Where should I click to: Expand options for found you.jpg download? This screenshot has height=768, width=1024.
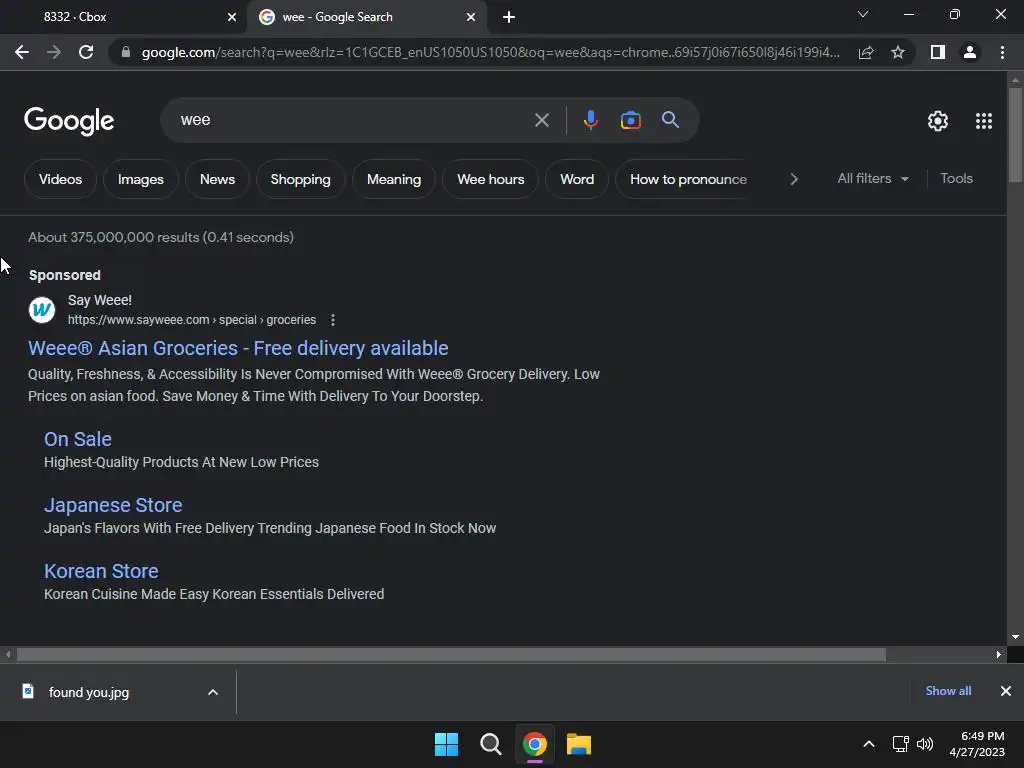(x=213, y=692)
